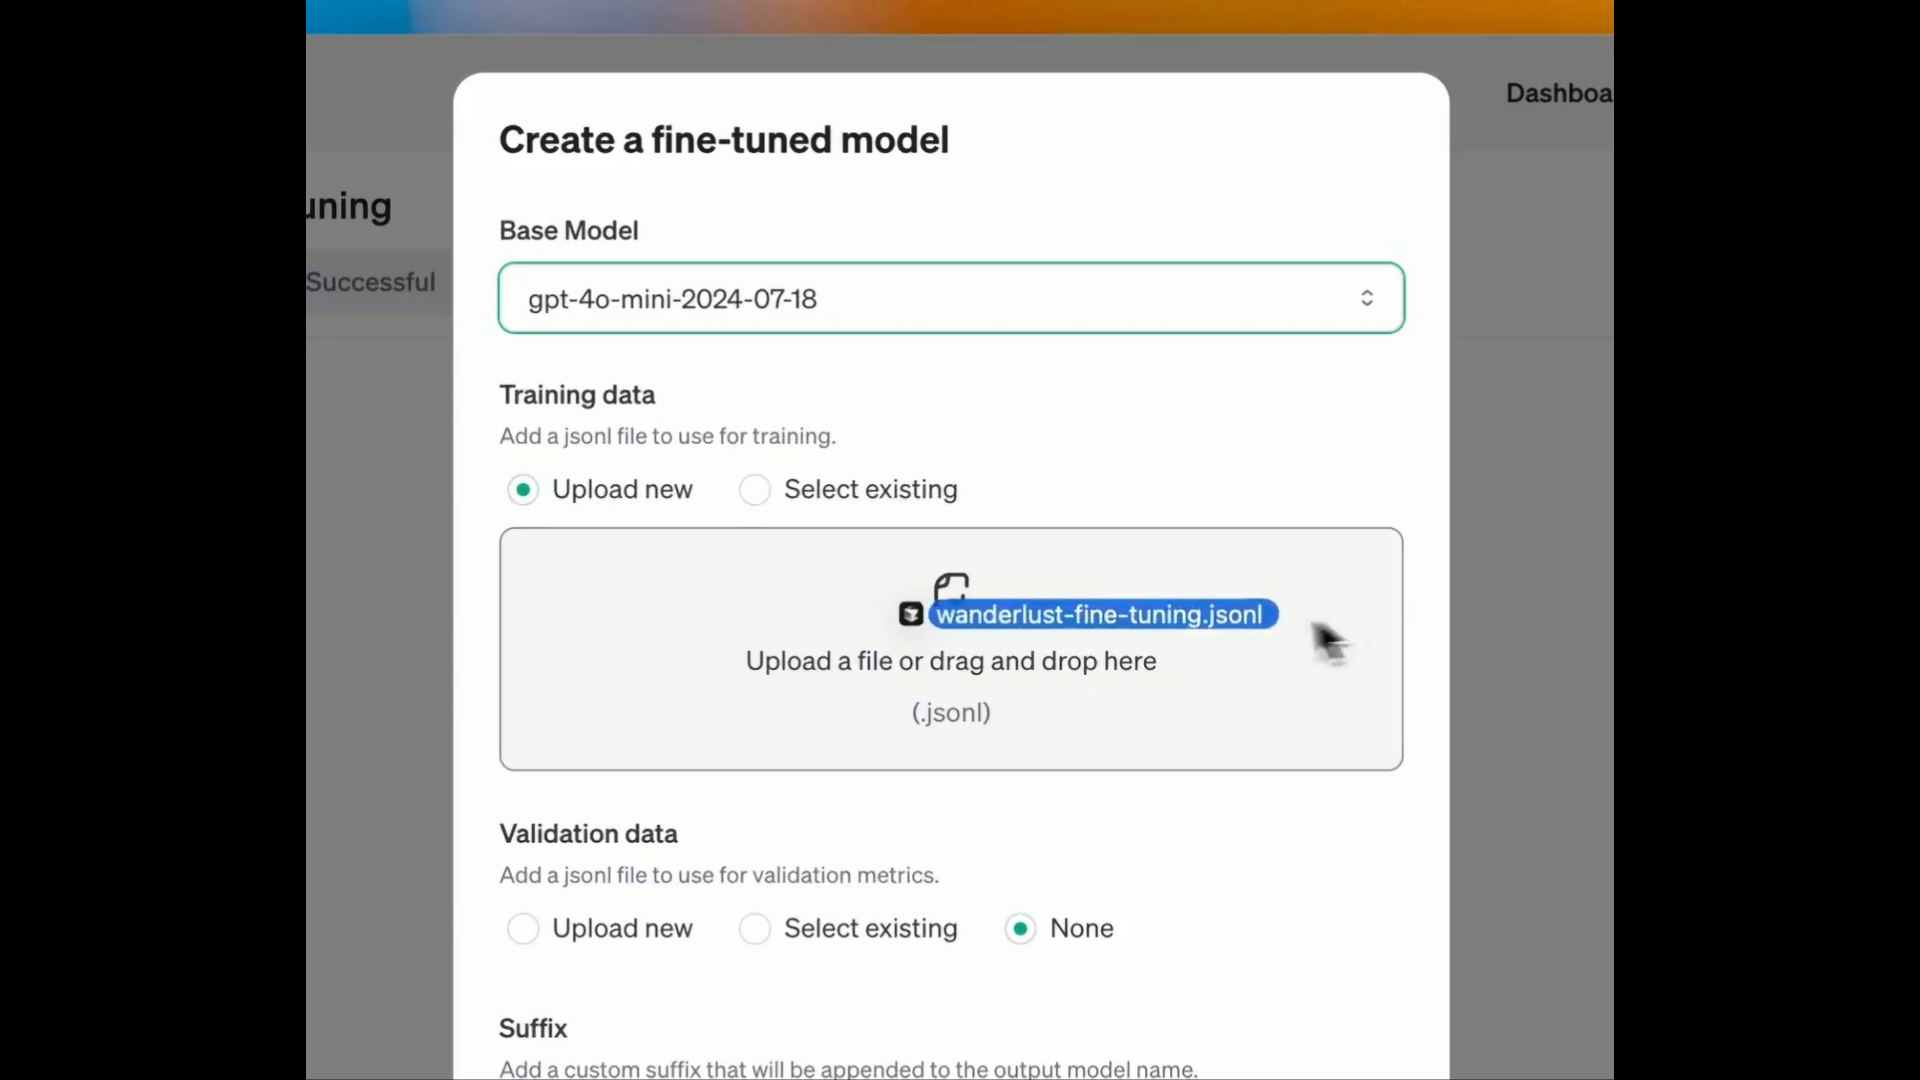Select None for validation data
The width and height of the screenshot is (1920, 1080).
coord(1020,929)
